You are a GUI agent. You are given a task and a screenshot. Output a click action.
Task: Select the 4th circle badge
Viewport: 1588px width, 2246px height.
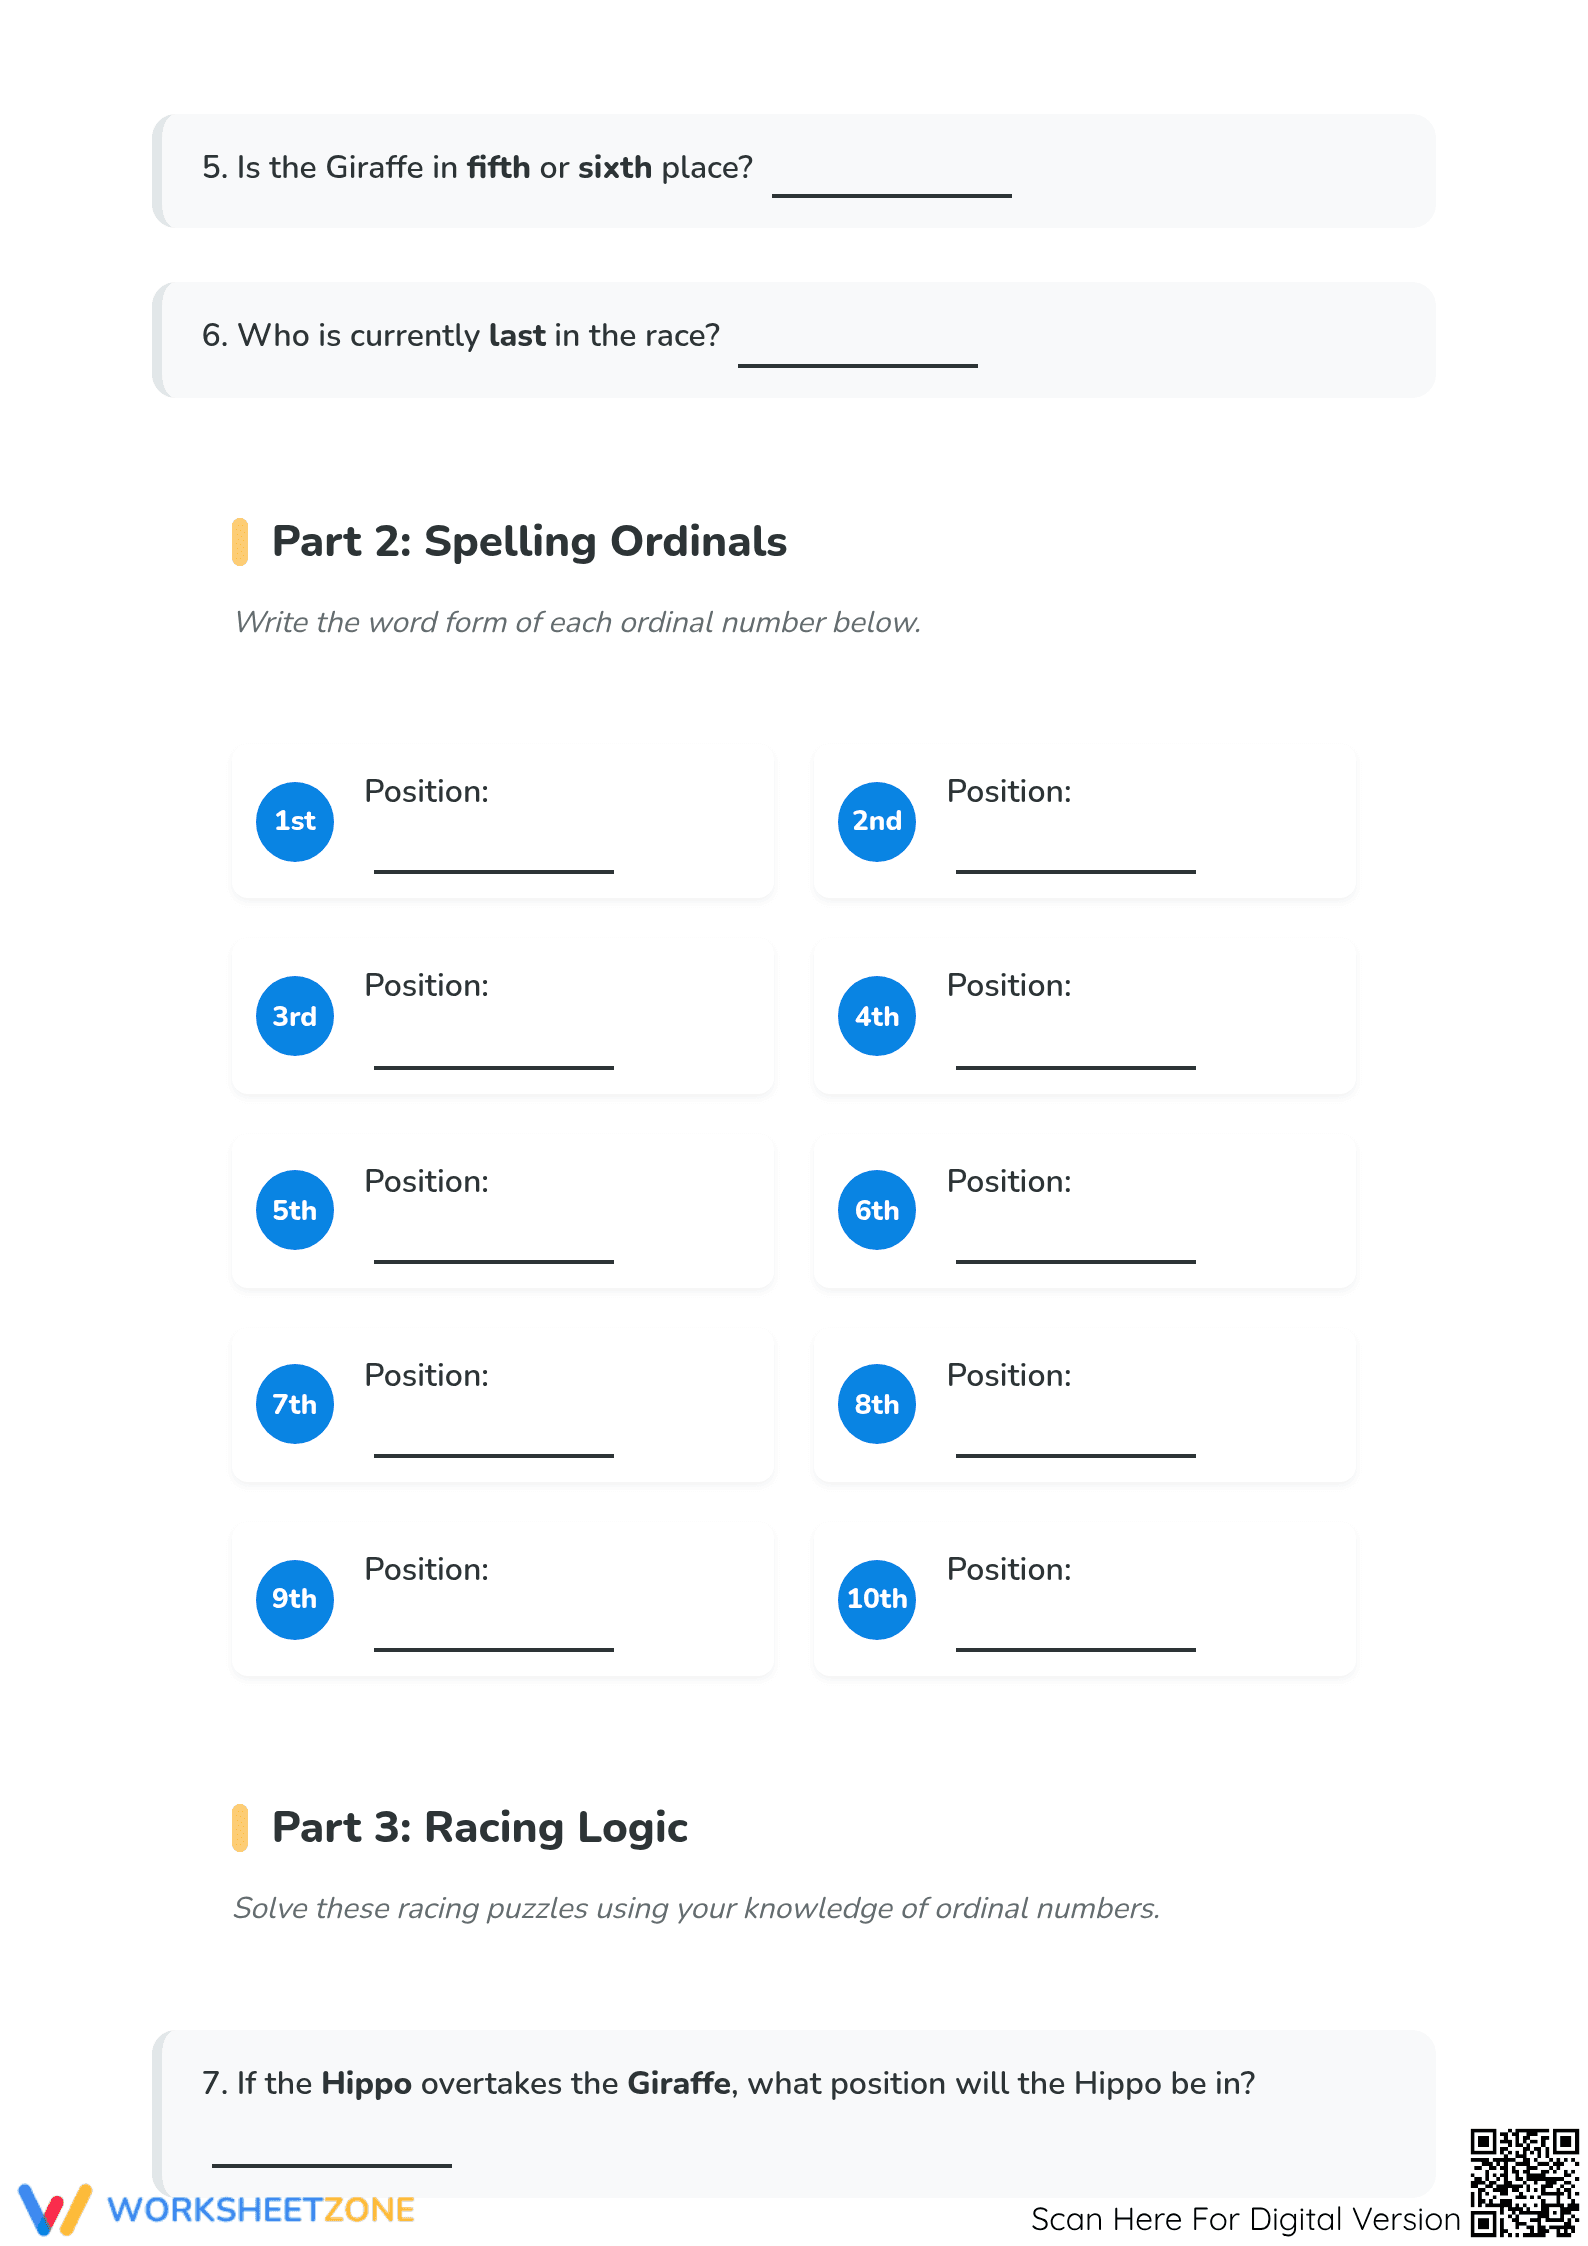(x=876, y=1016)
